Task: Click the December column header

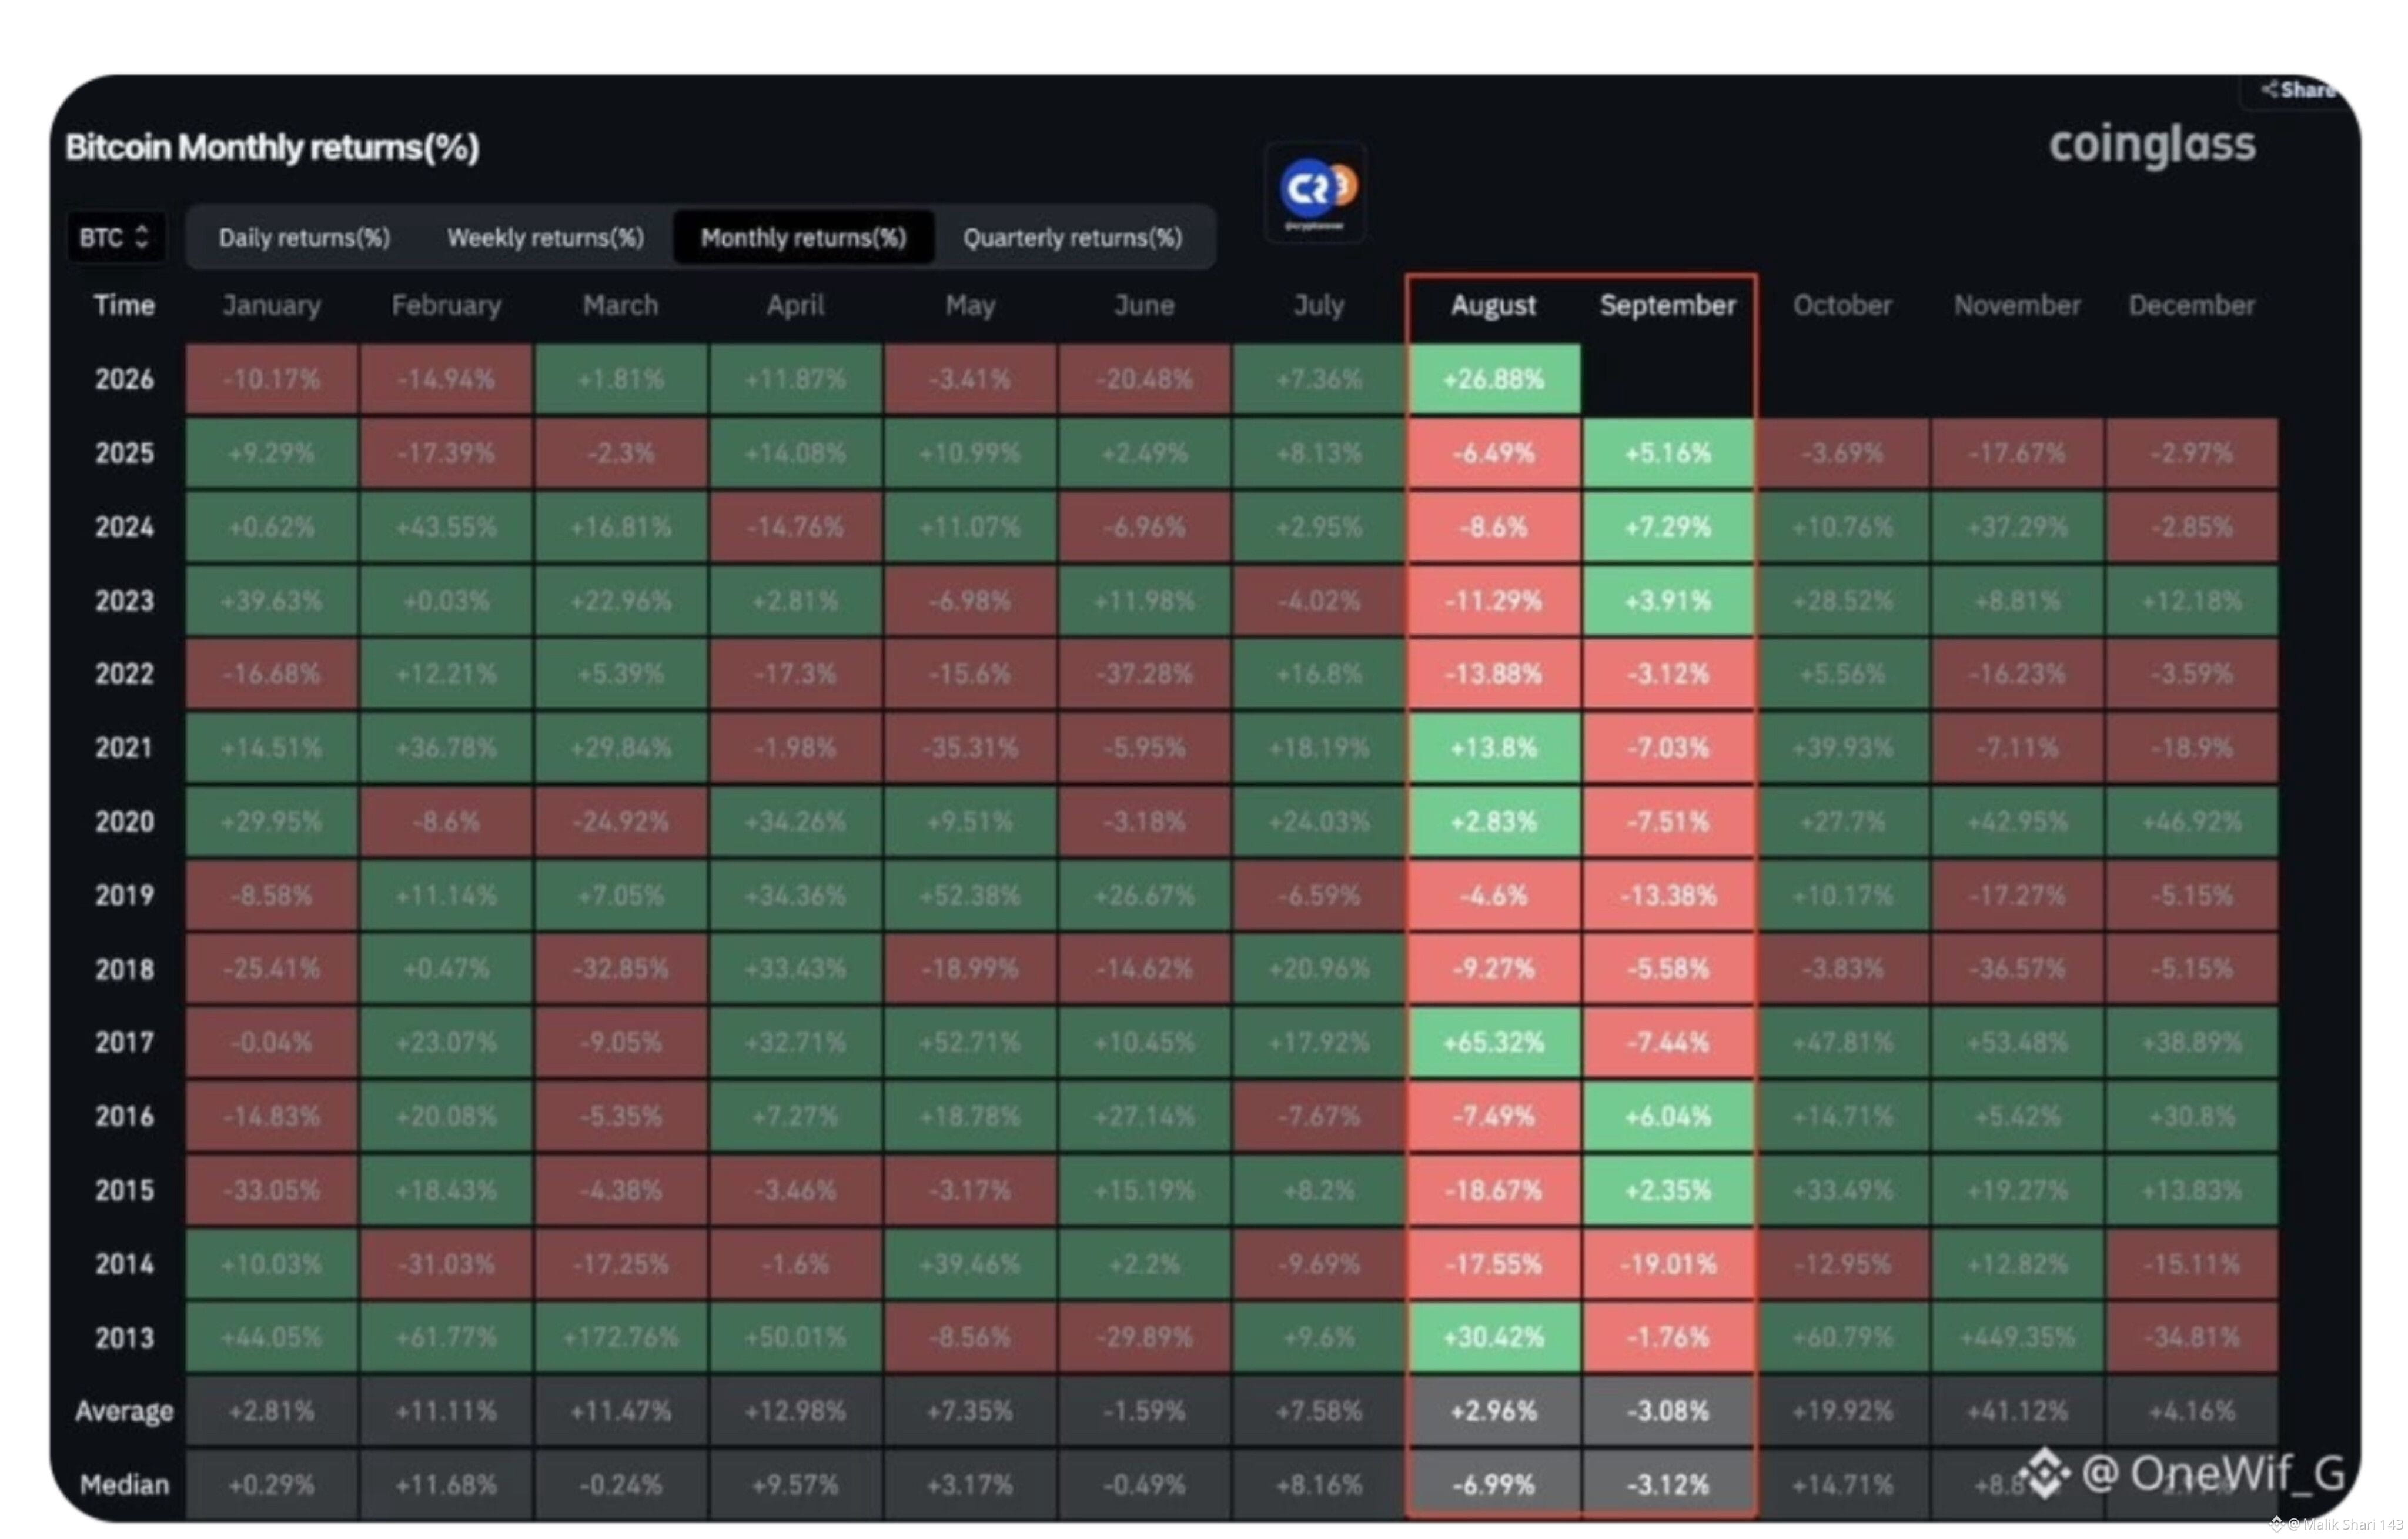Action: 2191,305
